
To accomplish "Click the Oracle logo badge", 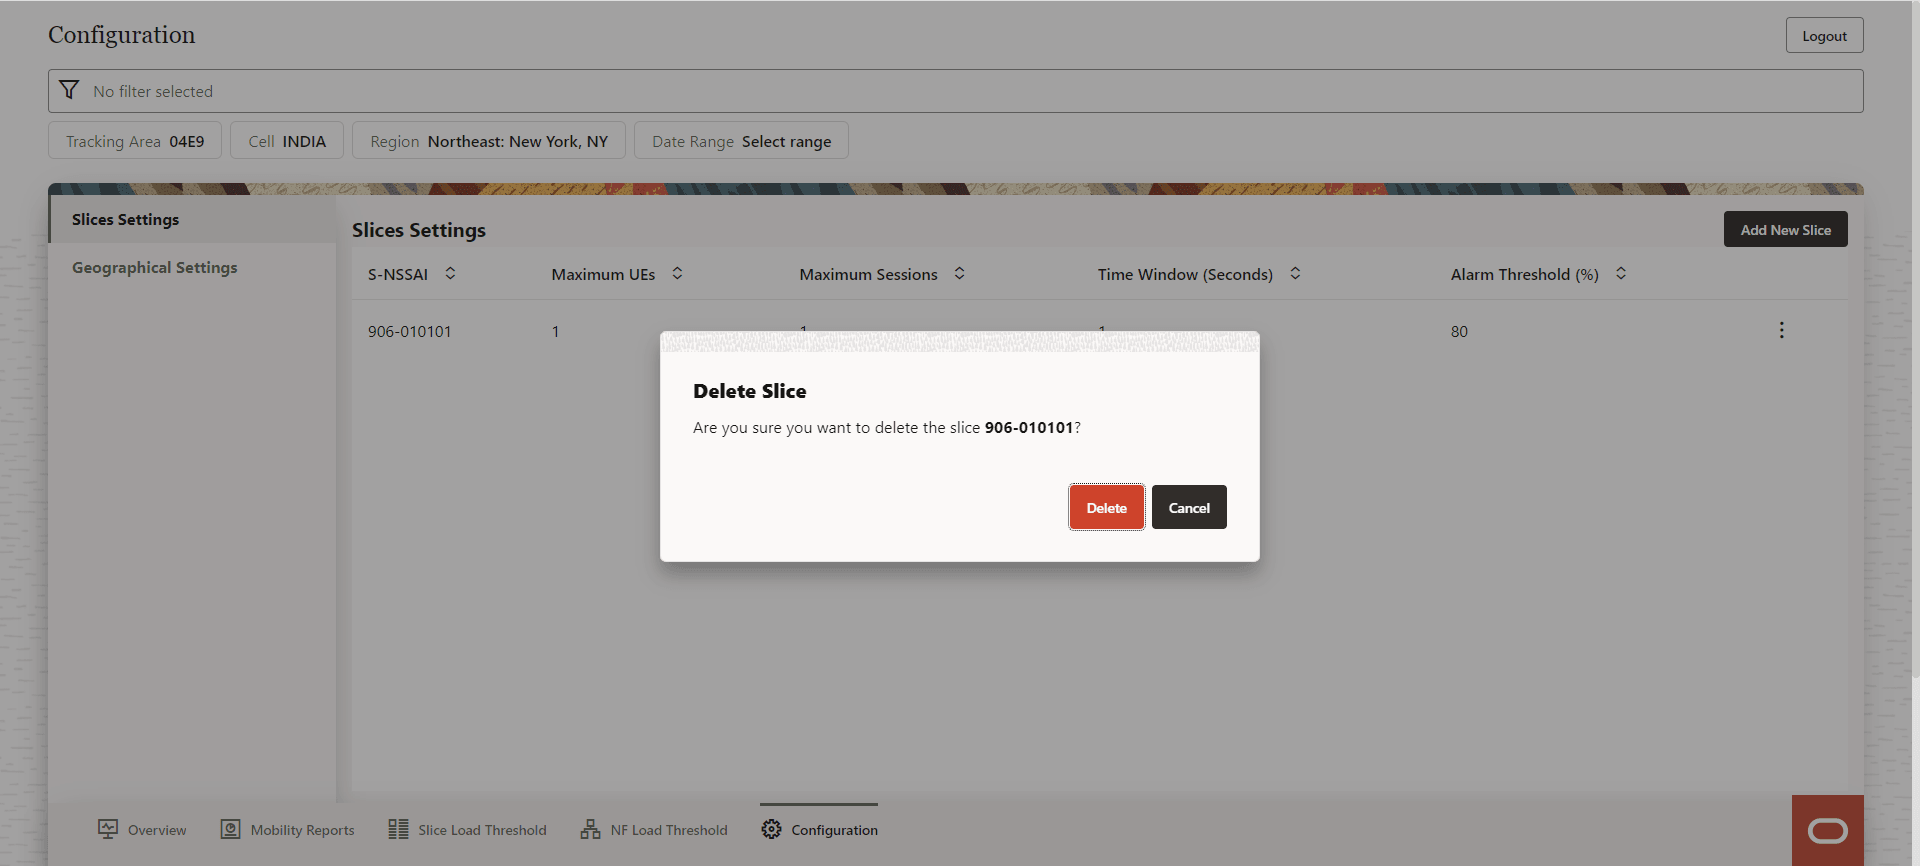I will [1827, 830].
